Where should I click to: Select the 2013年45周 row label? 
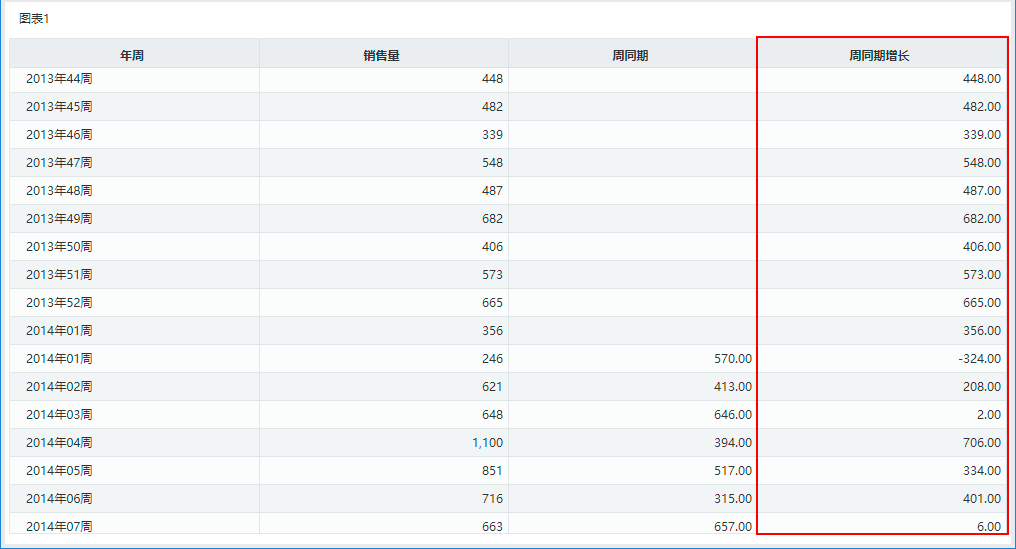click(x=59, y=106)
